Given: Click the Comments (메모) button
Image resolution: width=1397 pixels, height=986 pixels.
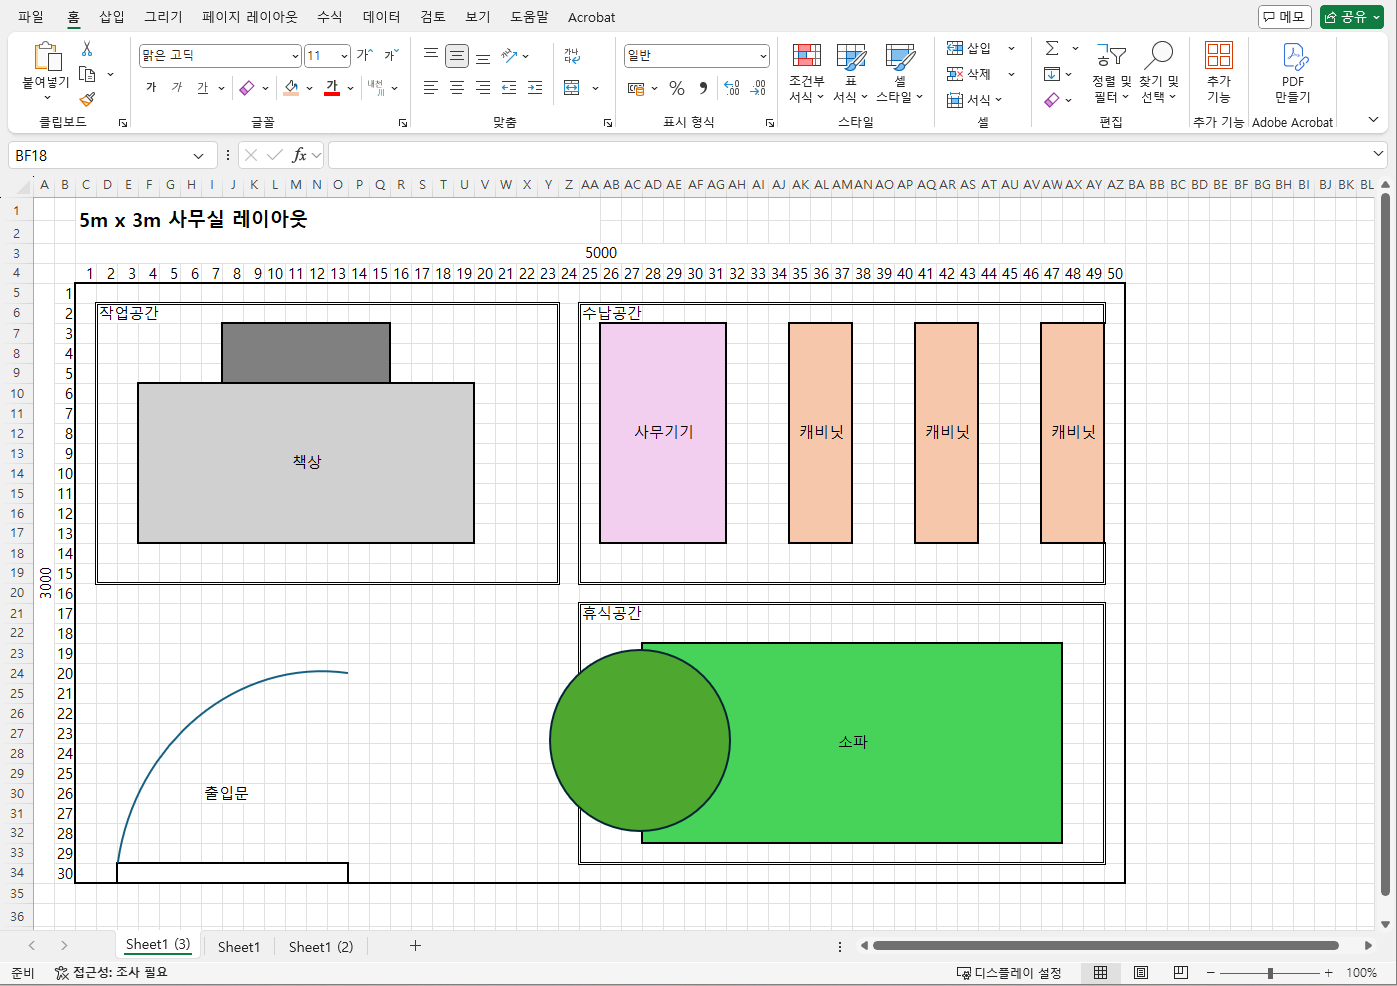Looking at the screenshot, I should tap(1285, 17).
